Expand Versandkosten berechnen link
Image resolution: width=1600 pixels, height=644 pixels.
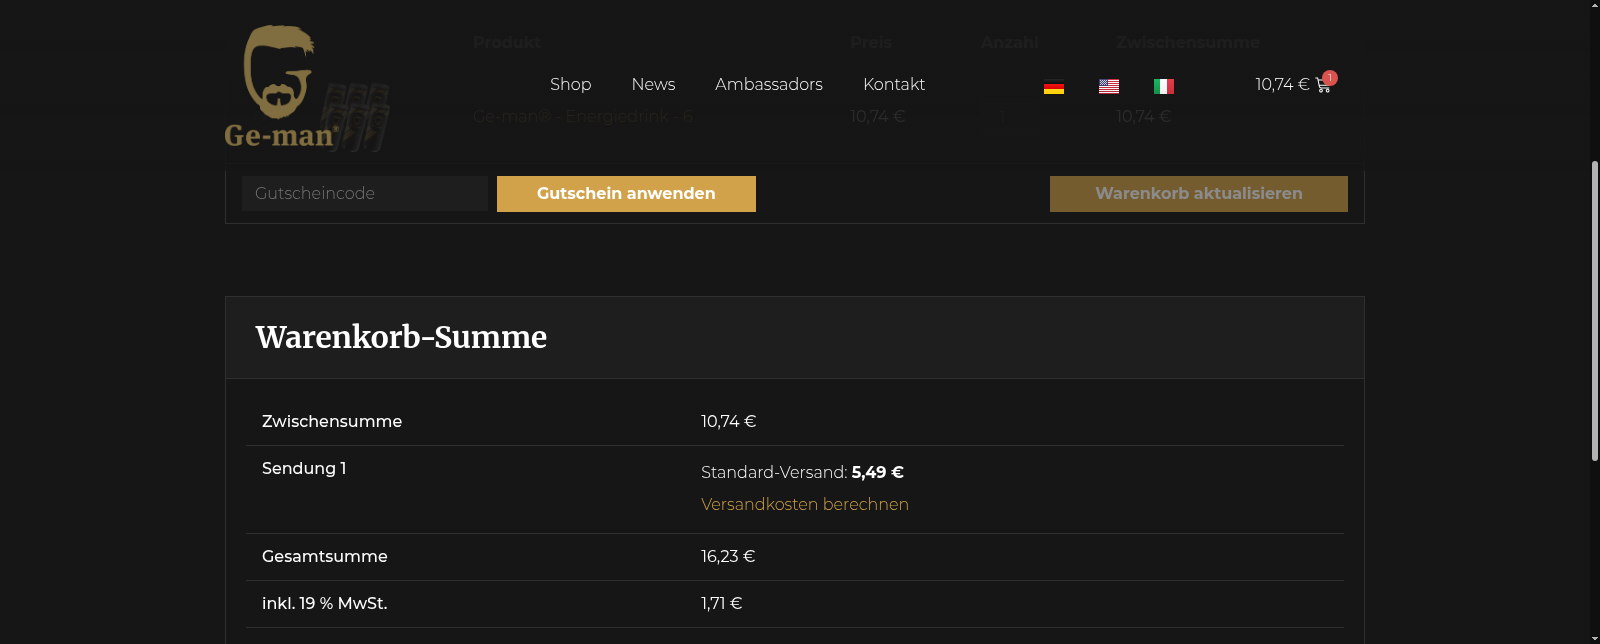tap(805, 504)
